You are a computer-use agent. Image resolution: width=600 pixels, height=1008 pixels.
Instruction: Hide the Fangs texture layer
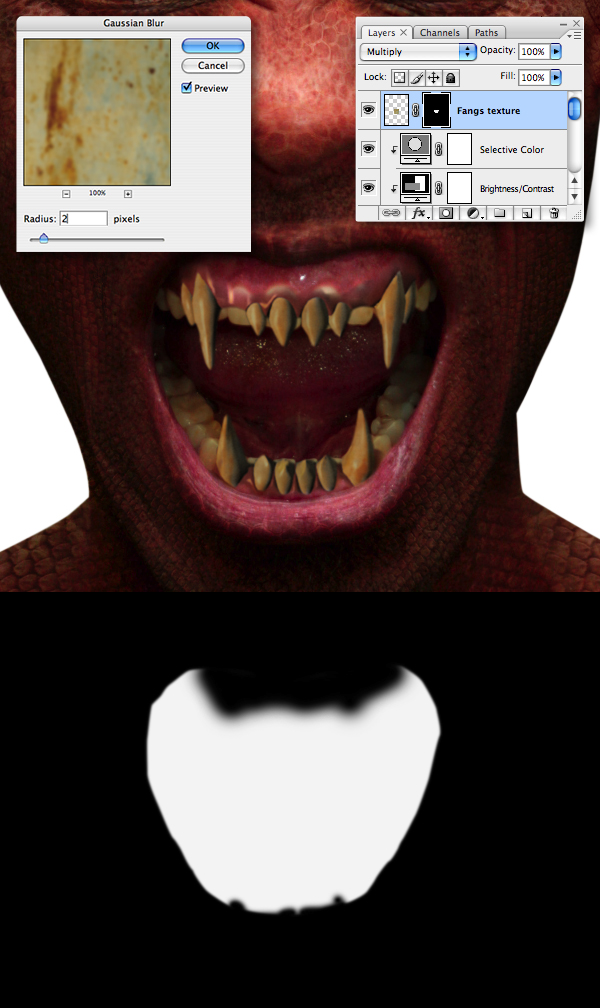368,110
